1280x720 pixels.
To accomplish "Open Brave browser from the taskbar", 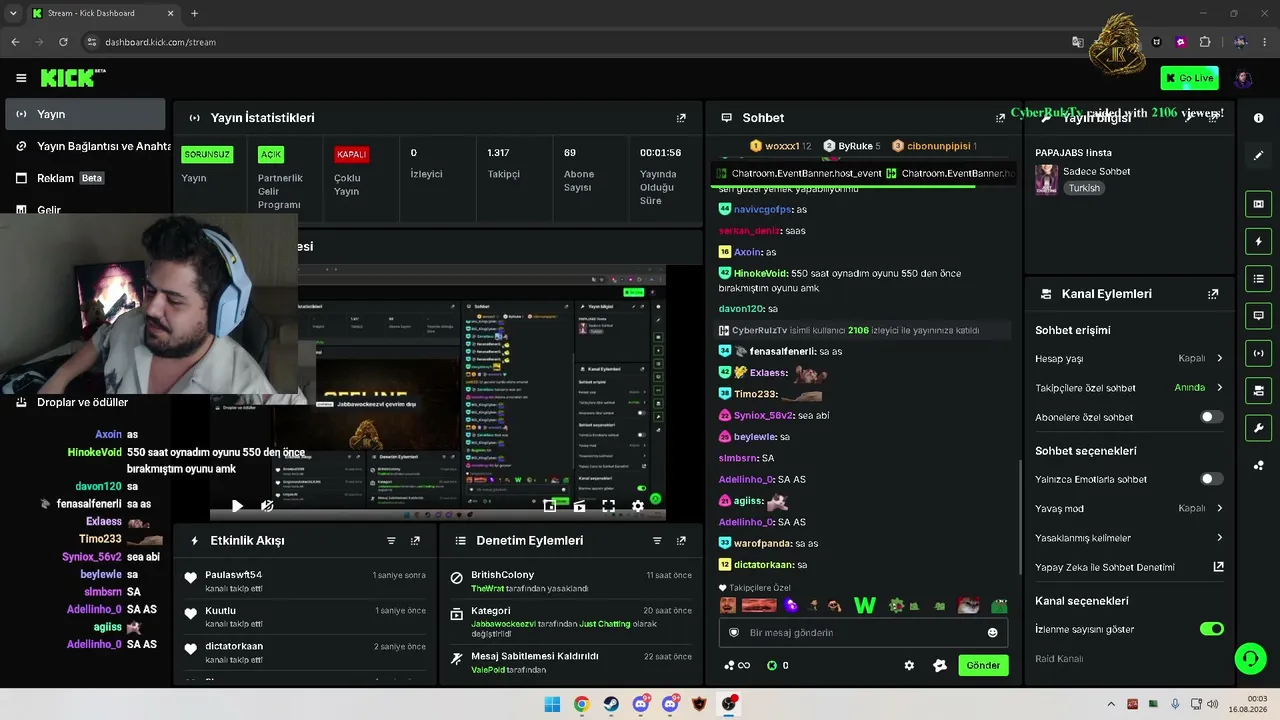I will (700, 704).
